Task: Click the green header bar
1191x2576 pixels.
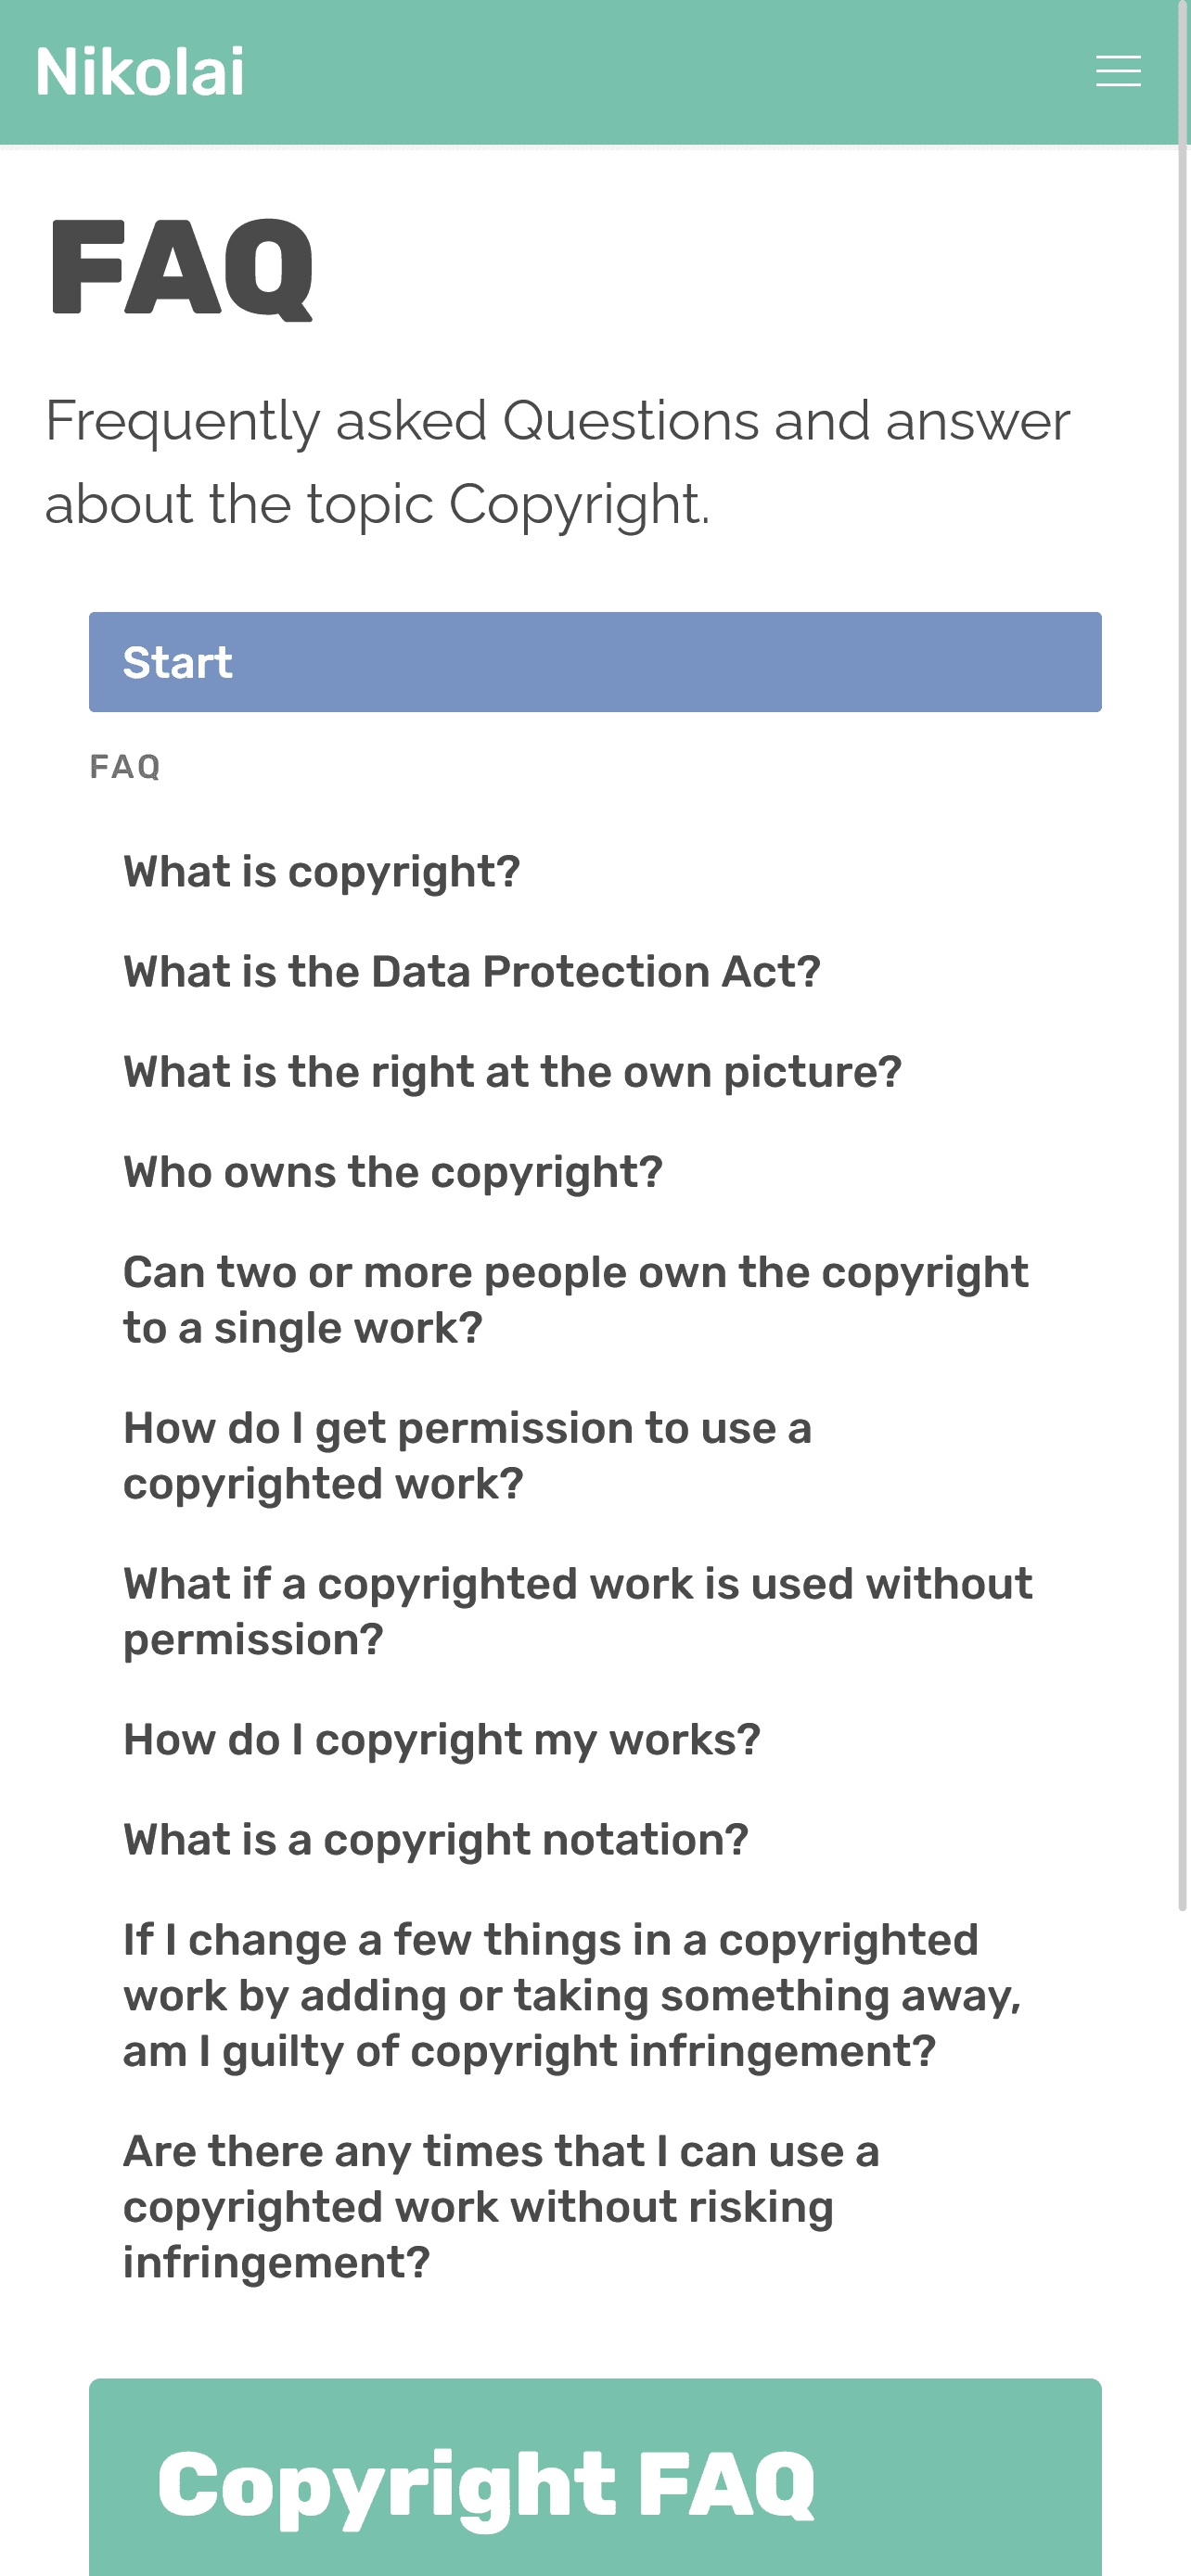Action: pos(595,70)
